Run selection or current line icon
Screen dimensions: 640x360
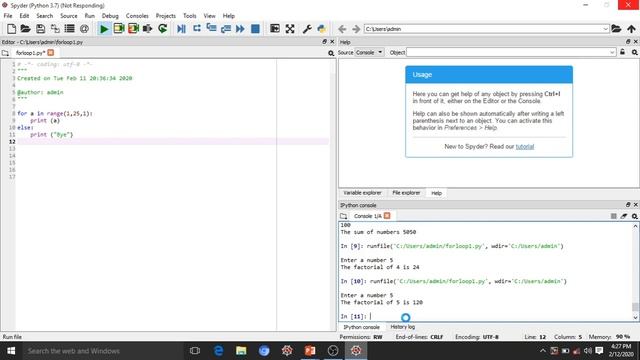point(147,29)
